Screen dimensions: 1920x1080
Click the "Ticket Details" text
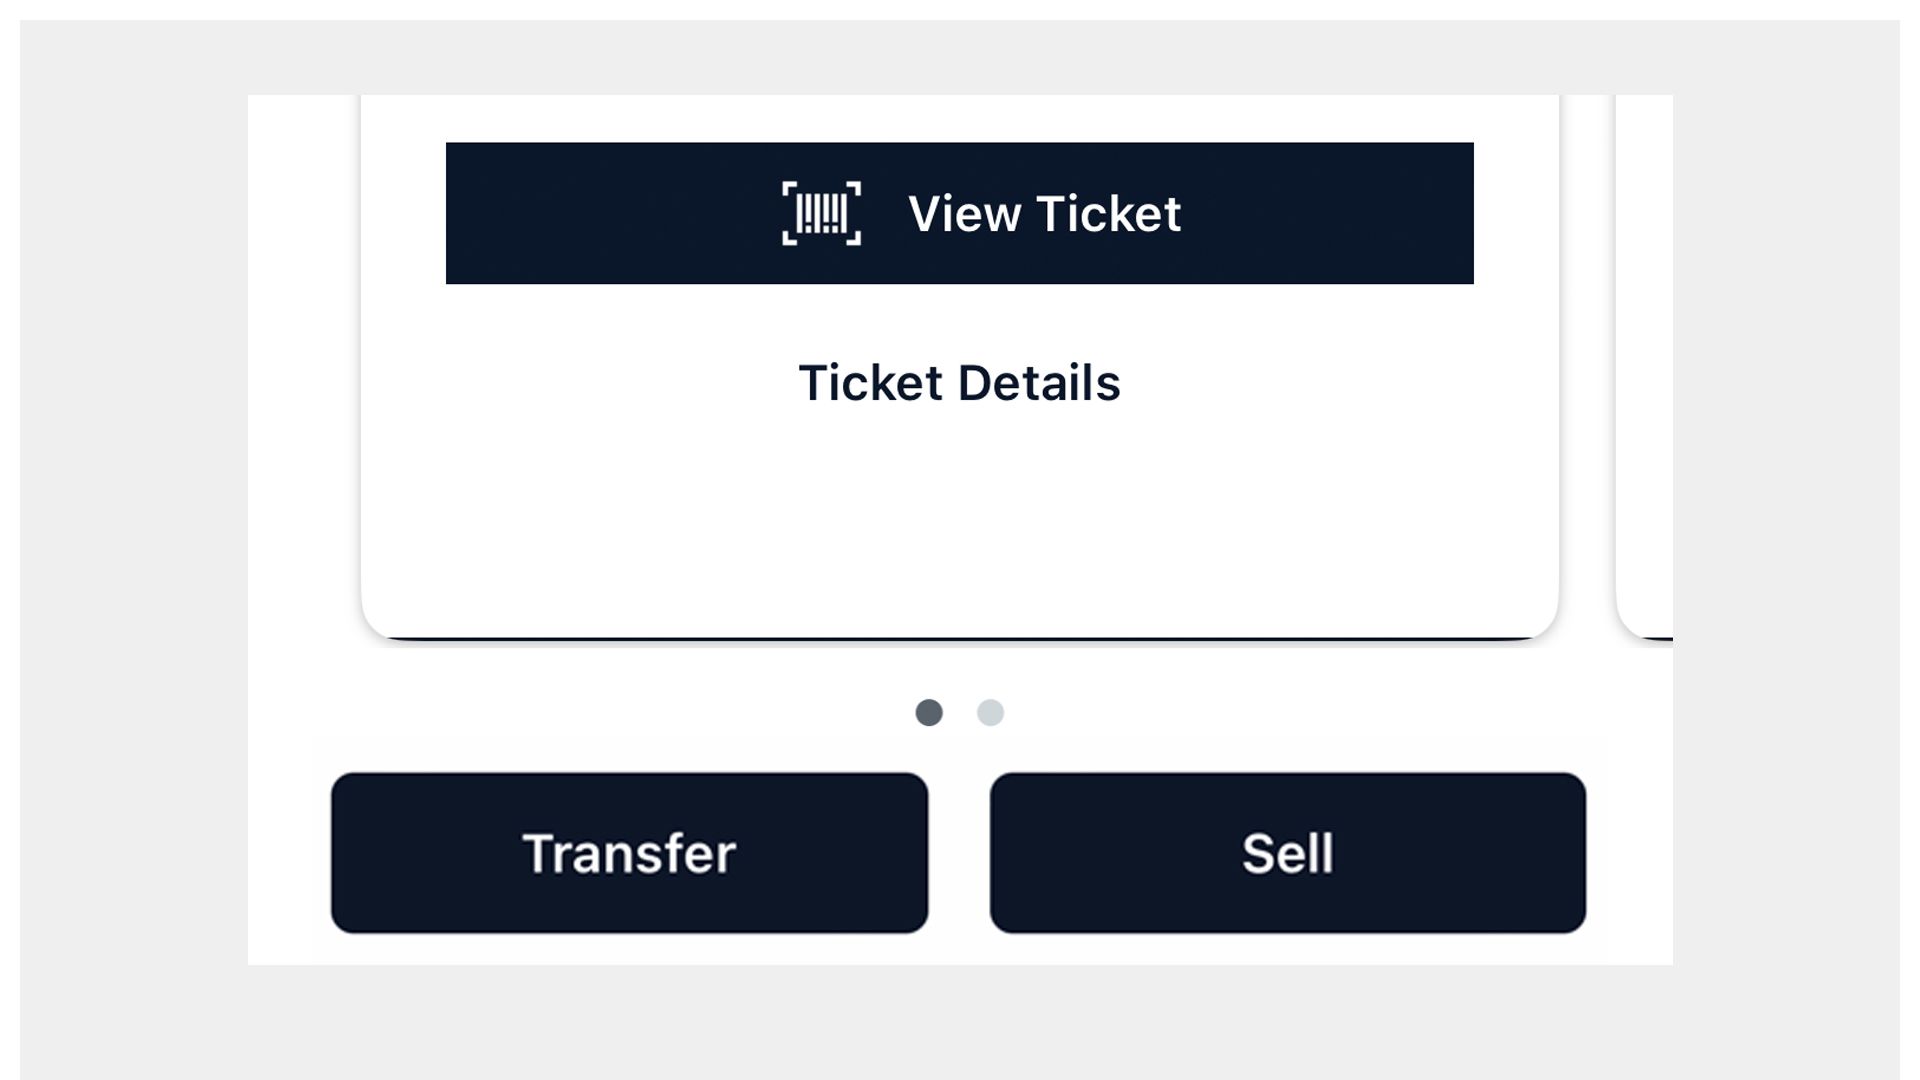point(959,383)
